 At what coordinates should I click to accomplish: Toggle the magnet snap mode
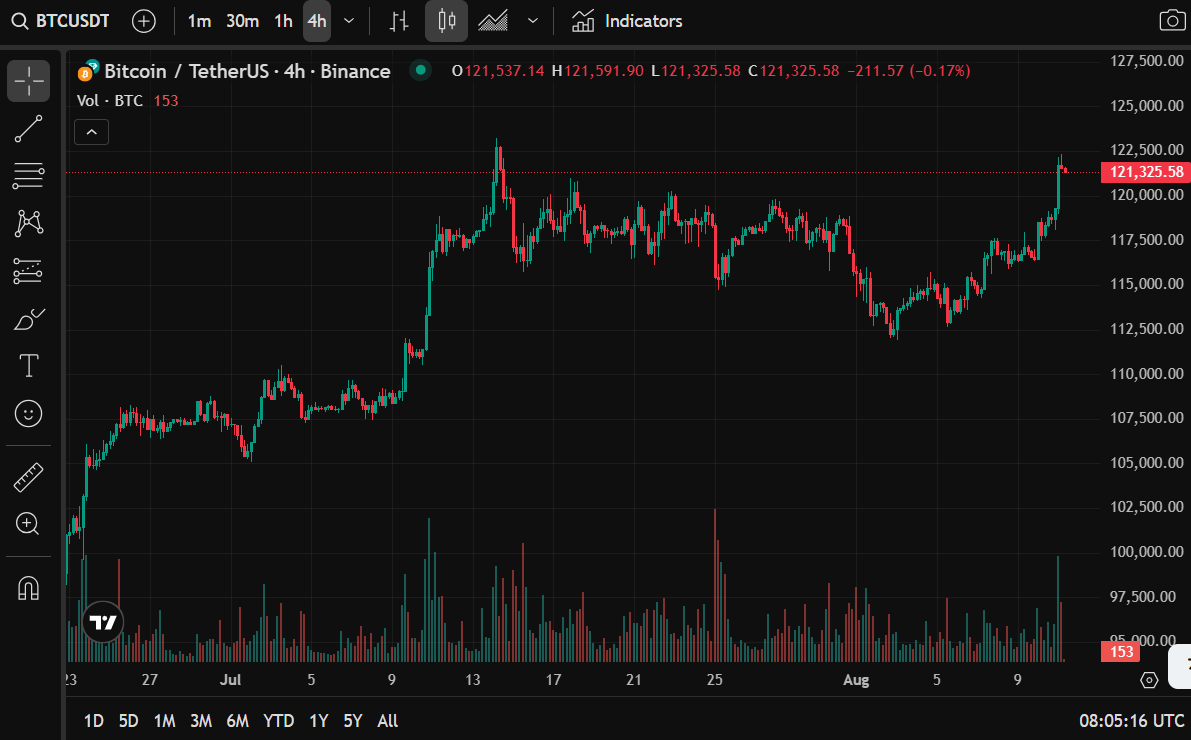click(29, 588)
